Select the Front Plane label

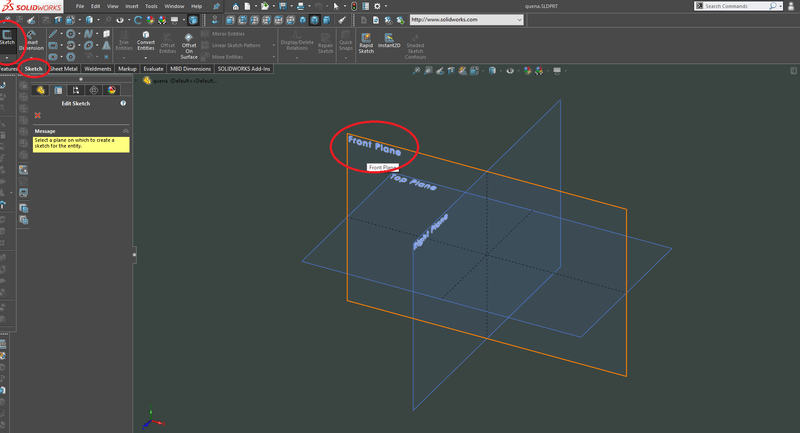(x=374, y=145)
